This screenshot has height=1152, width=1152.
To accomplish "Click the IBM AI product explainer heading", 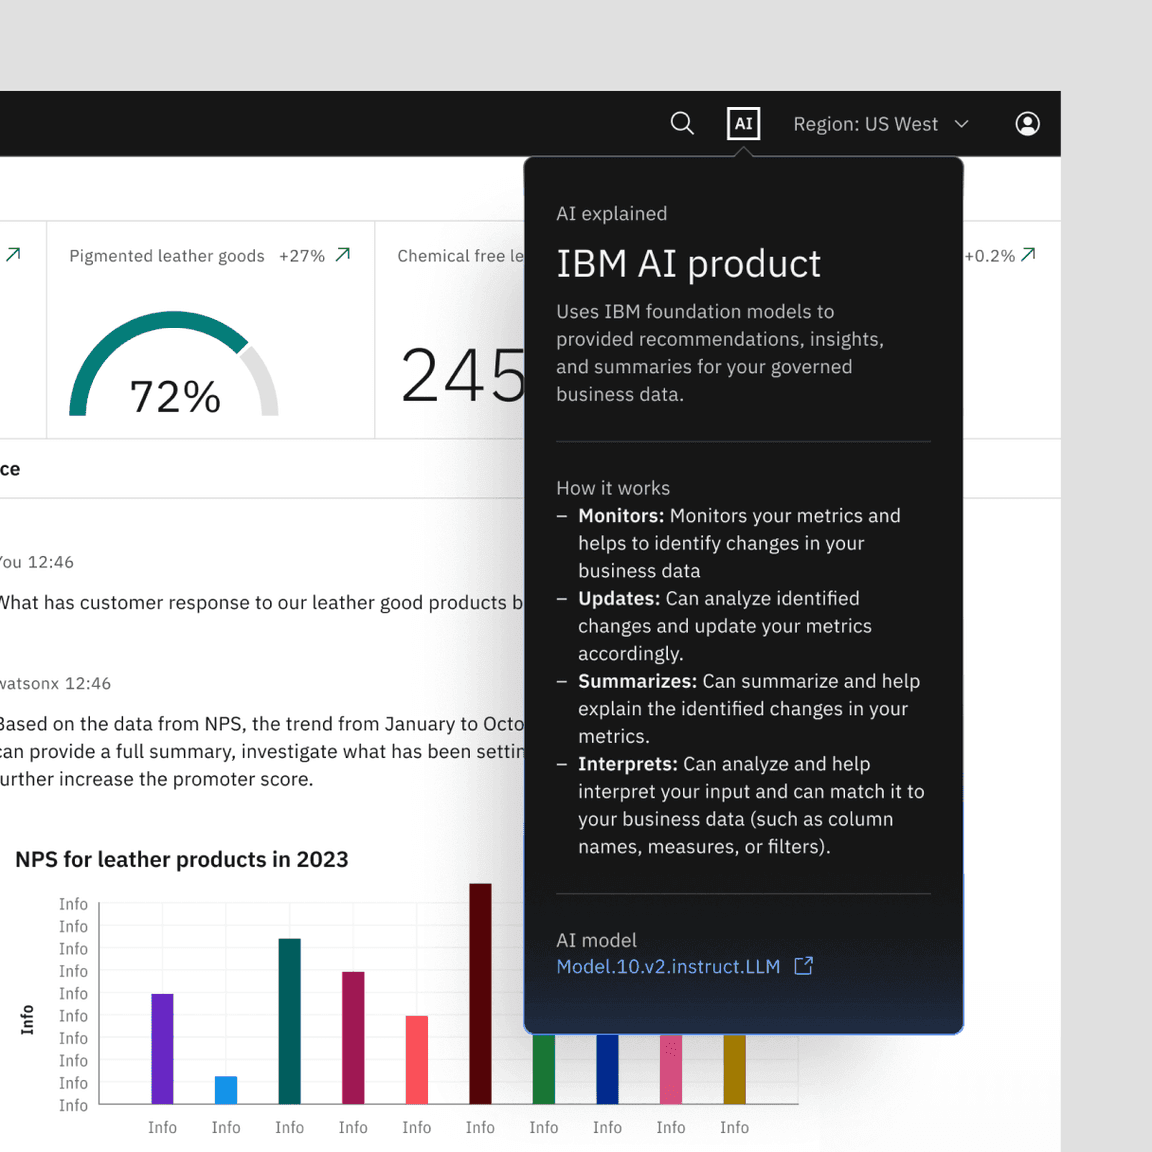I will pos(688,263).
